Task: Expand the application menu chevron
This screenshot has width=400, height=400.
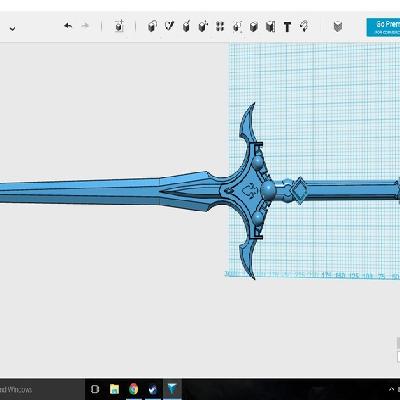Action: [12, 29]
